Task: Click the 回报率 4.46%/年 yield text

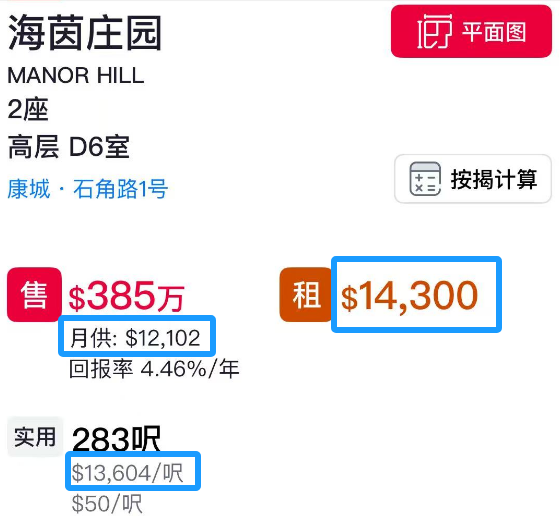Action: click(x=154, y=369)
